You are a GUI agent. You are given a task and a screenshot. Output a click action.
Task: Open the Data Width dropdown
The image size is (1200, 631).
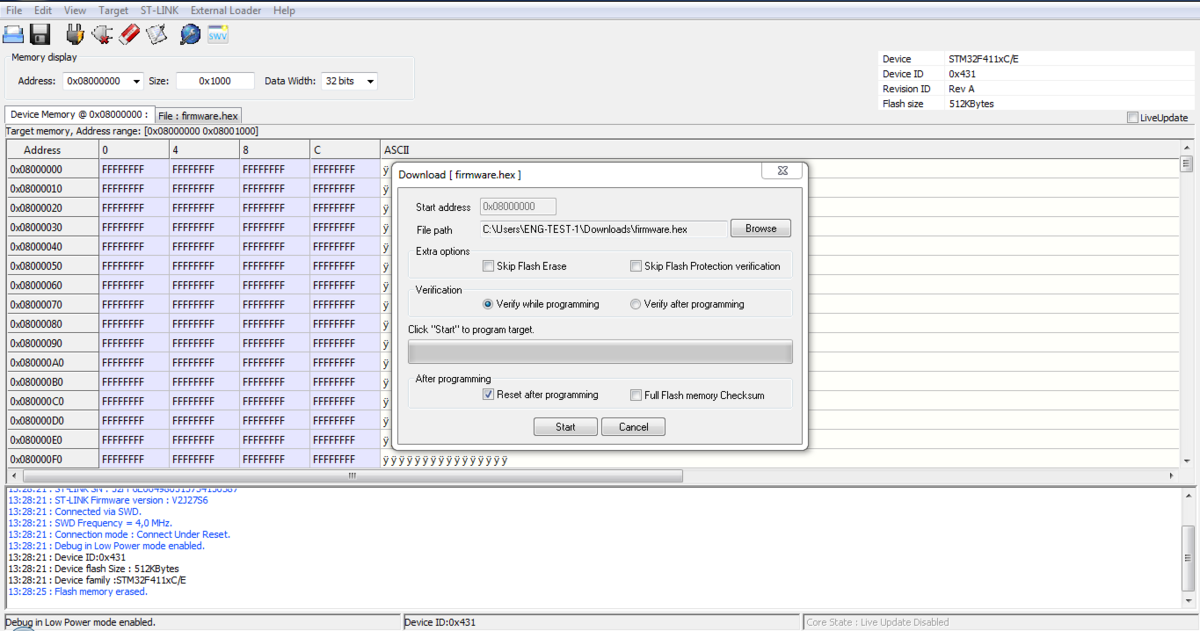tap(370, 81)
